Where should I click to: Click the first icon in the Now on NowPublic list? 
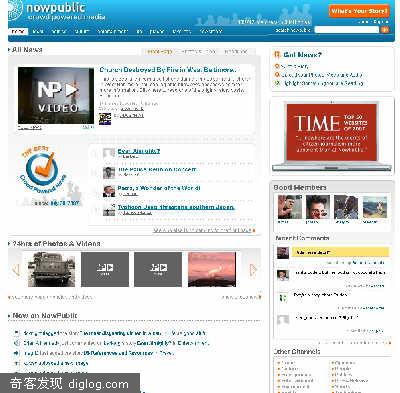pyautogui.click(x=16, y=333)
